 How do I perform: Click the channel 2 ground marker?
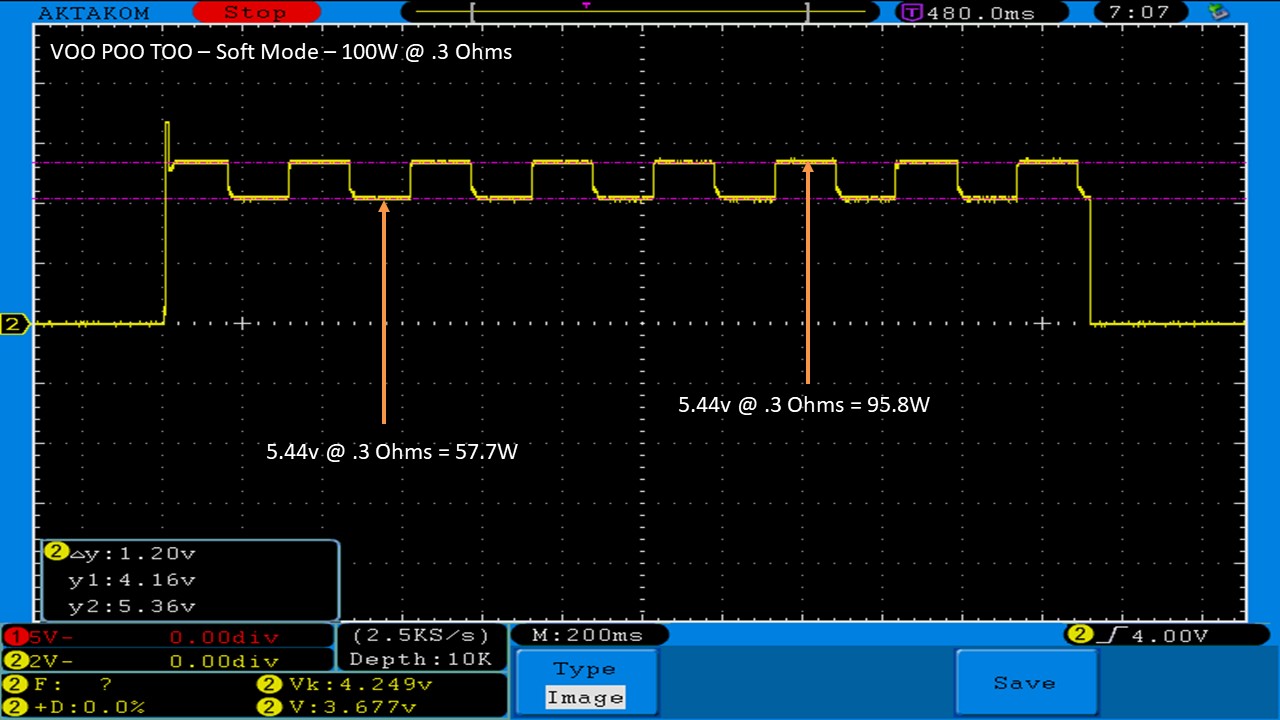coord(16,324)
